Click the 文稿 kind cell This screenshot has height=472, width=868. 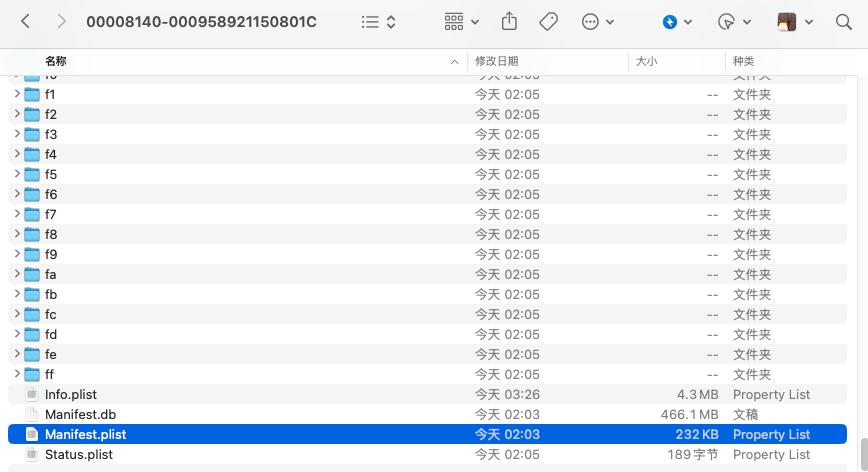pyautogui.click(x=745, y=414)
